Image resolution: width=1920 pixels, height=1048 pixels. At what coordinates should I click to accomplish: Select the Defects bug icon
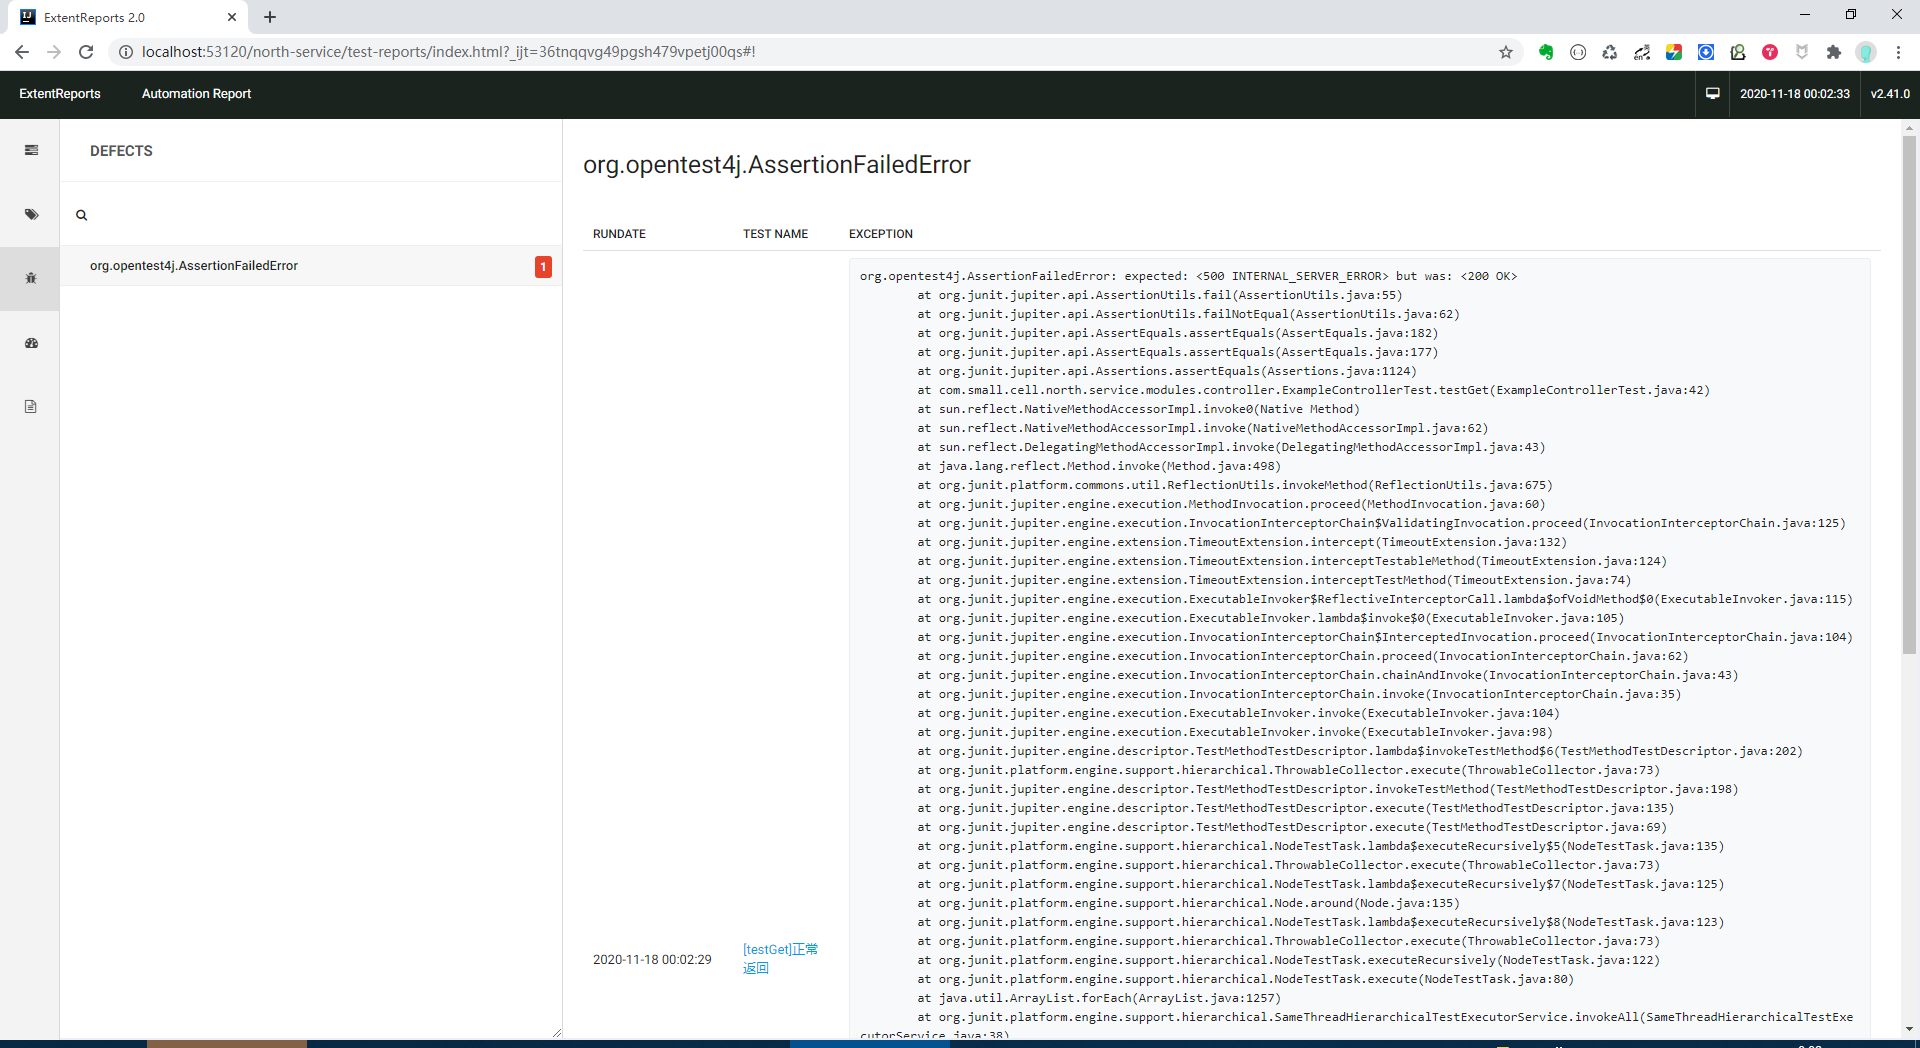(x=31, y=279)
